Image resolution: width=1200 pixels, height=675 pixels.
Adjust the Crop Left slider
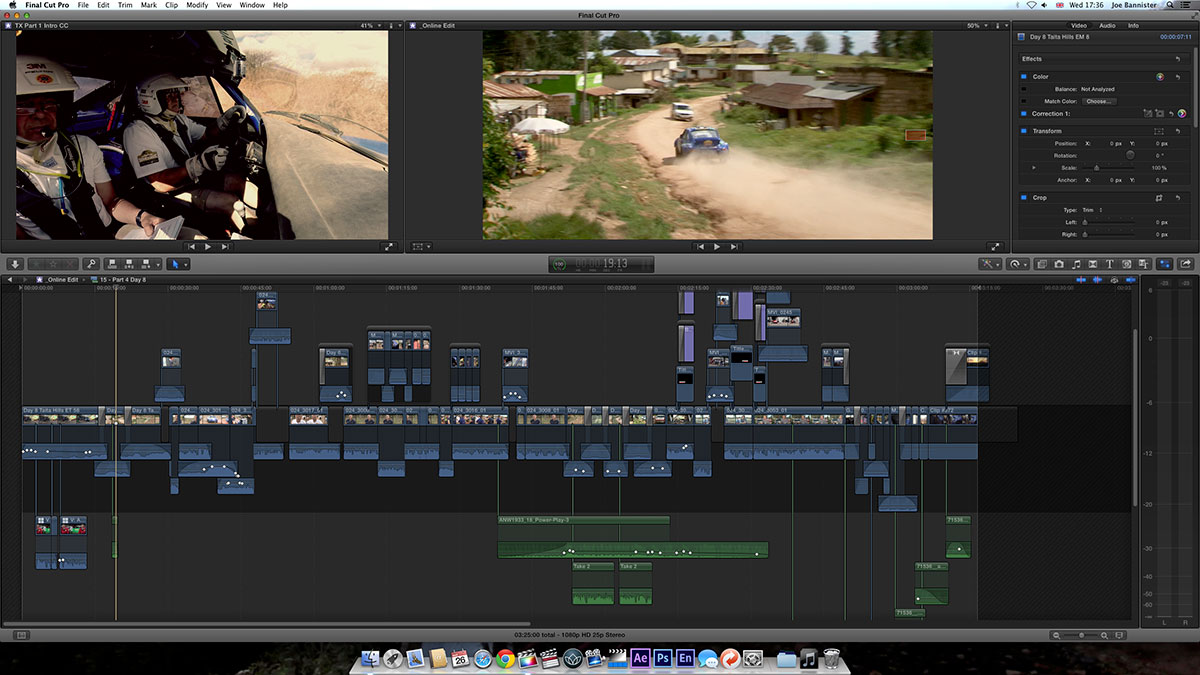(x=1108, y=222)
